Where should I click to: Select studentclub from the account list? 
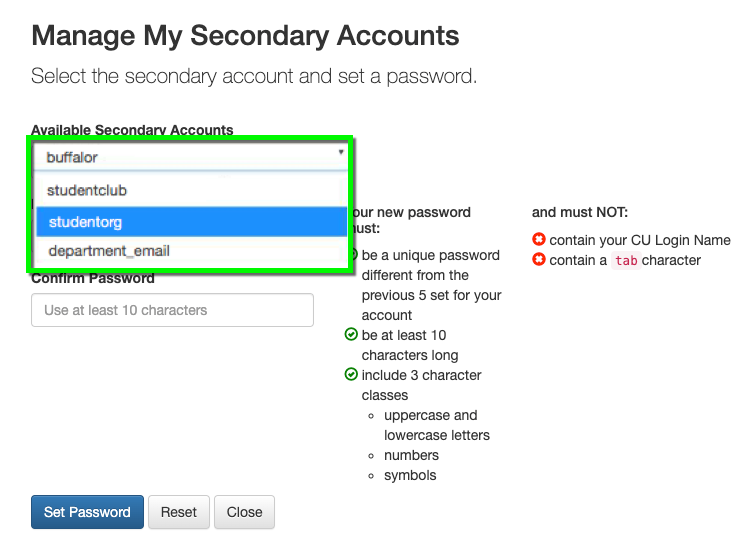[190, 190]
